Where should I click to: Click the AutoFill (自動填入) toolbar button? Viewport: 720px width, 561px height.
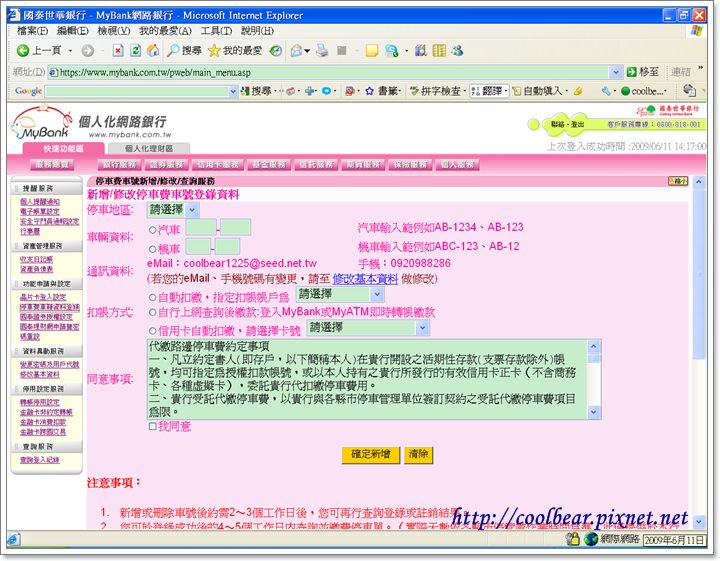540,91
